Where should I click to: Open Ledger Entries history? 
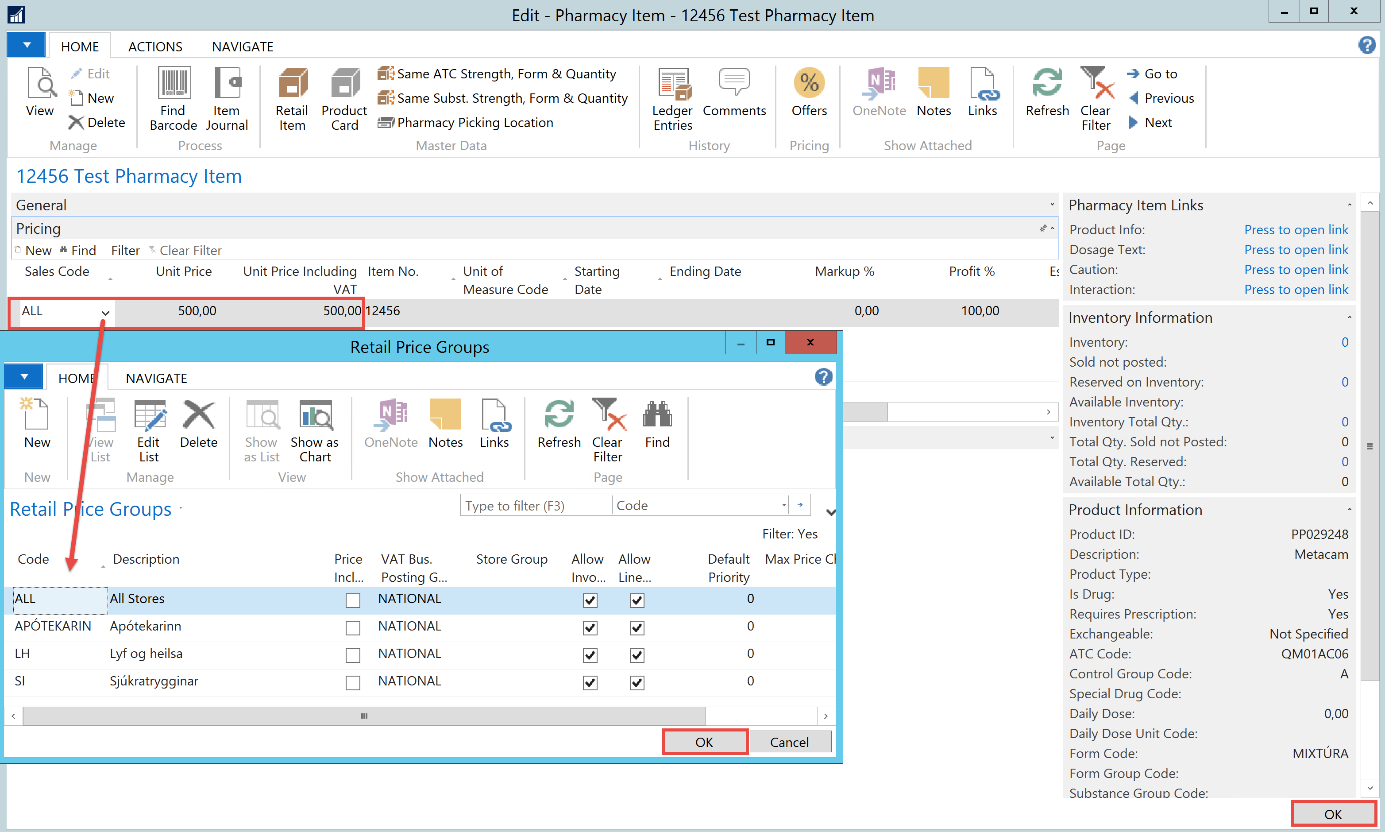tap(673, 99)
